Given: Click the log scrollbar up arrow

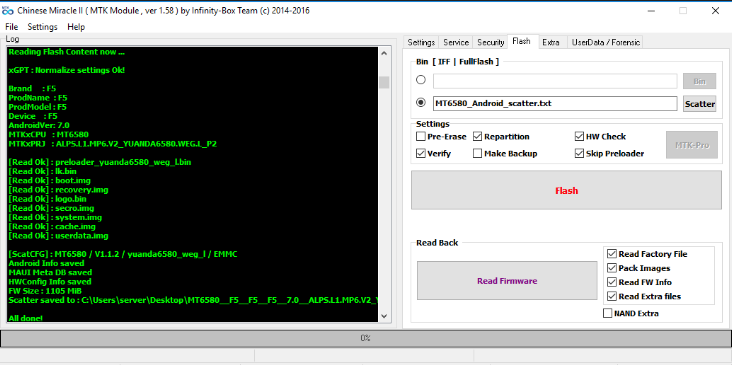Looking at the screenshot, I should (x=384, y=53).
